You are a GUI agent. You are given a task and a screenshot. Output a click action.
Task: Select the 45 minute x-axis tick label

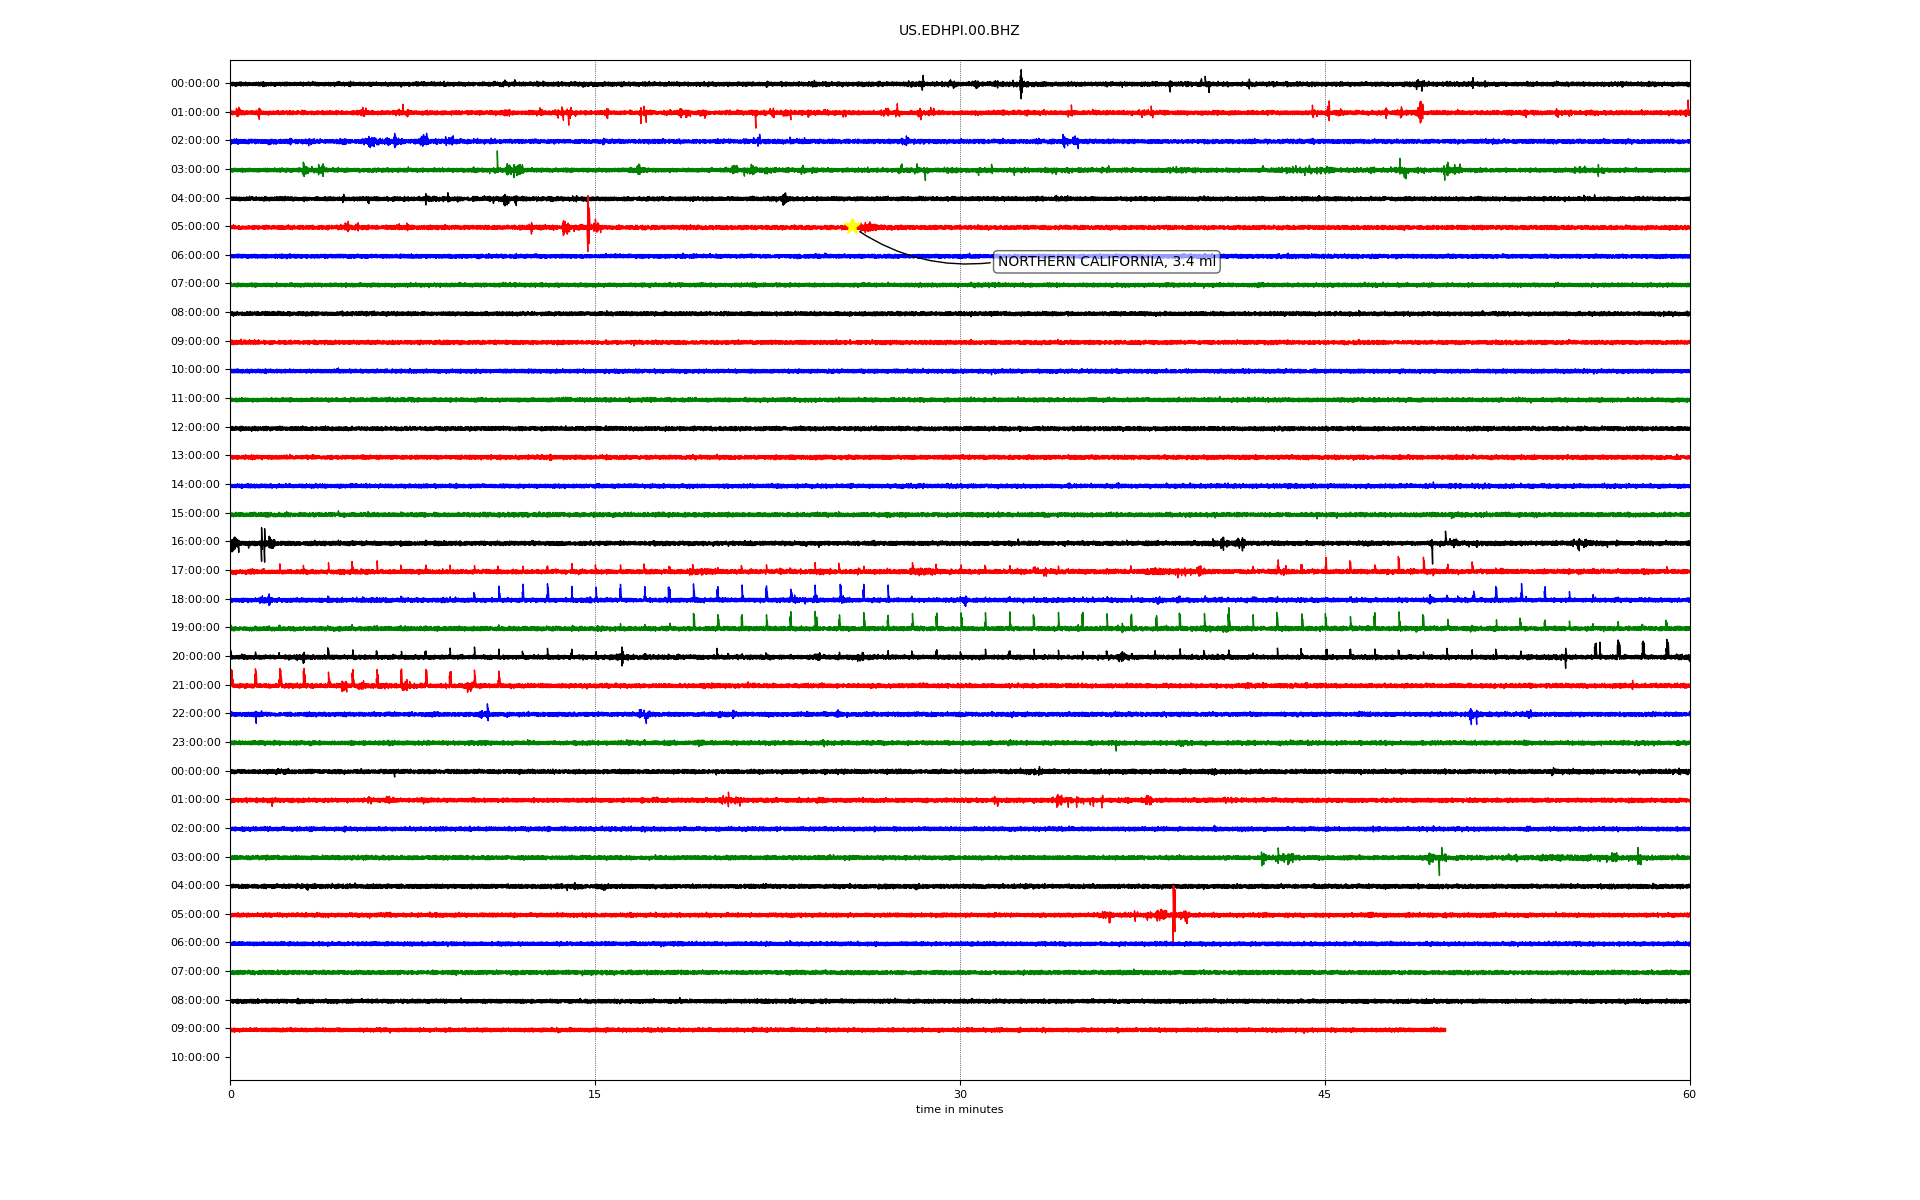pos(1325,1094)
